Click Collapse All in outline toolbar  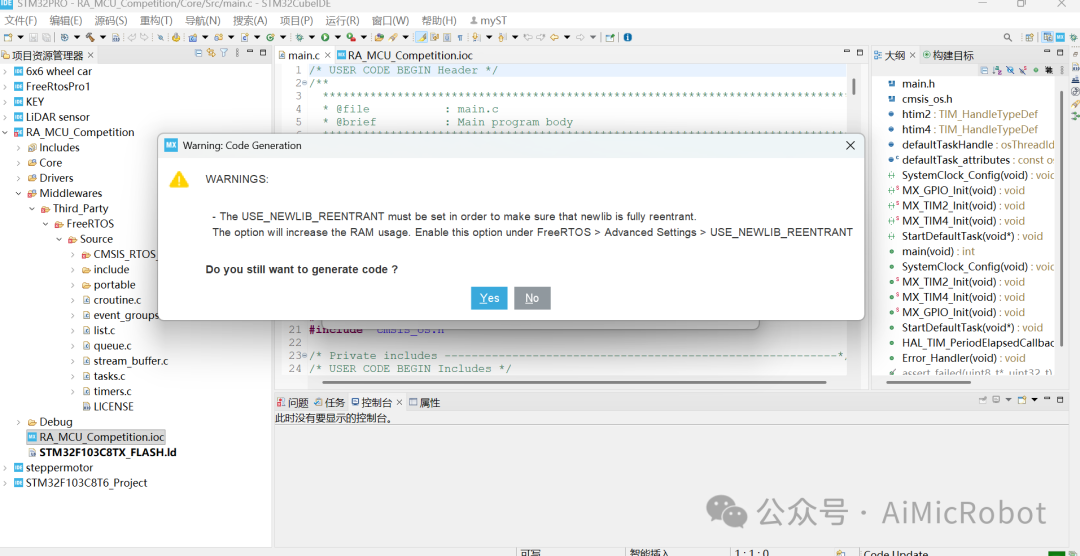(984, 70)
